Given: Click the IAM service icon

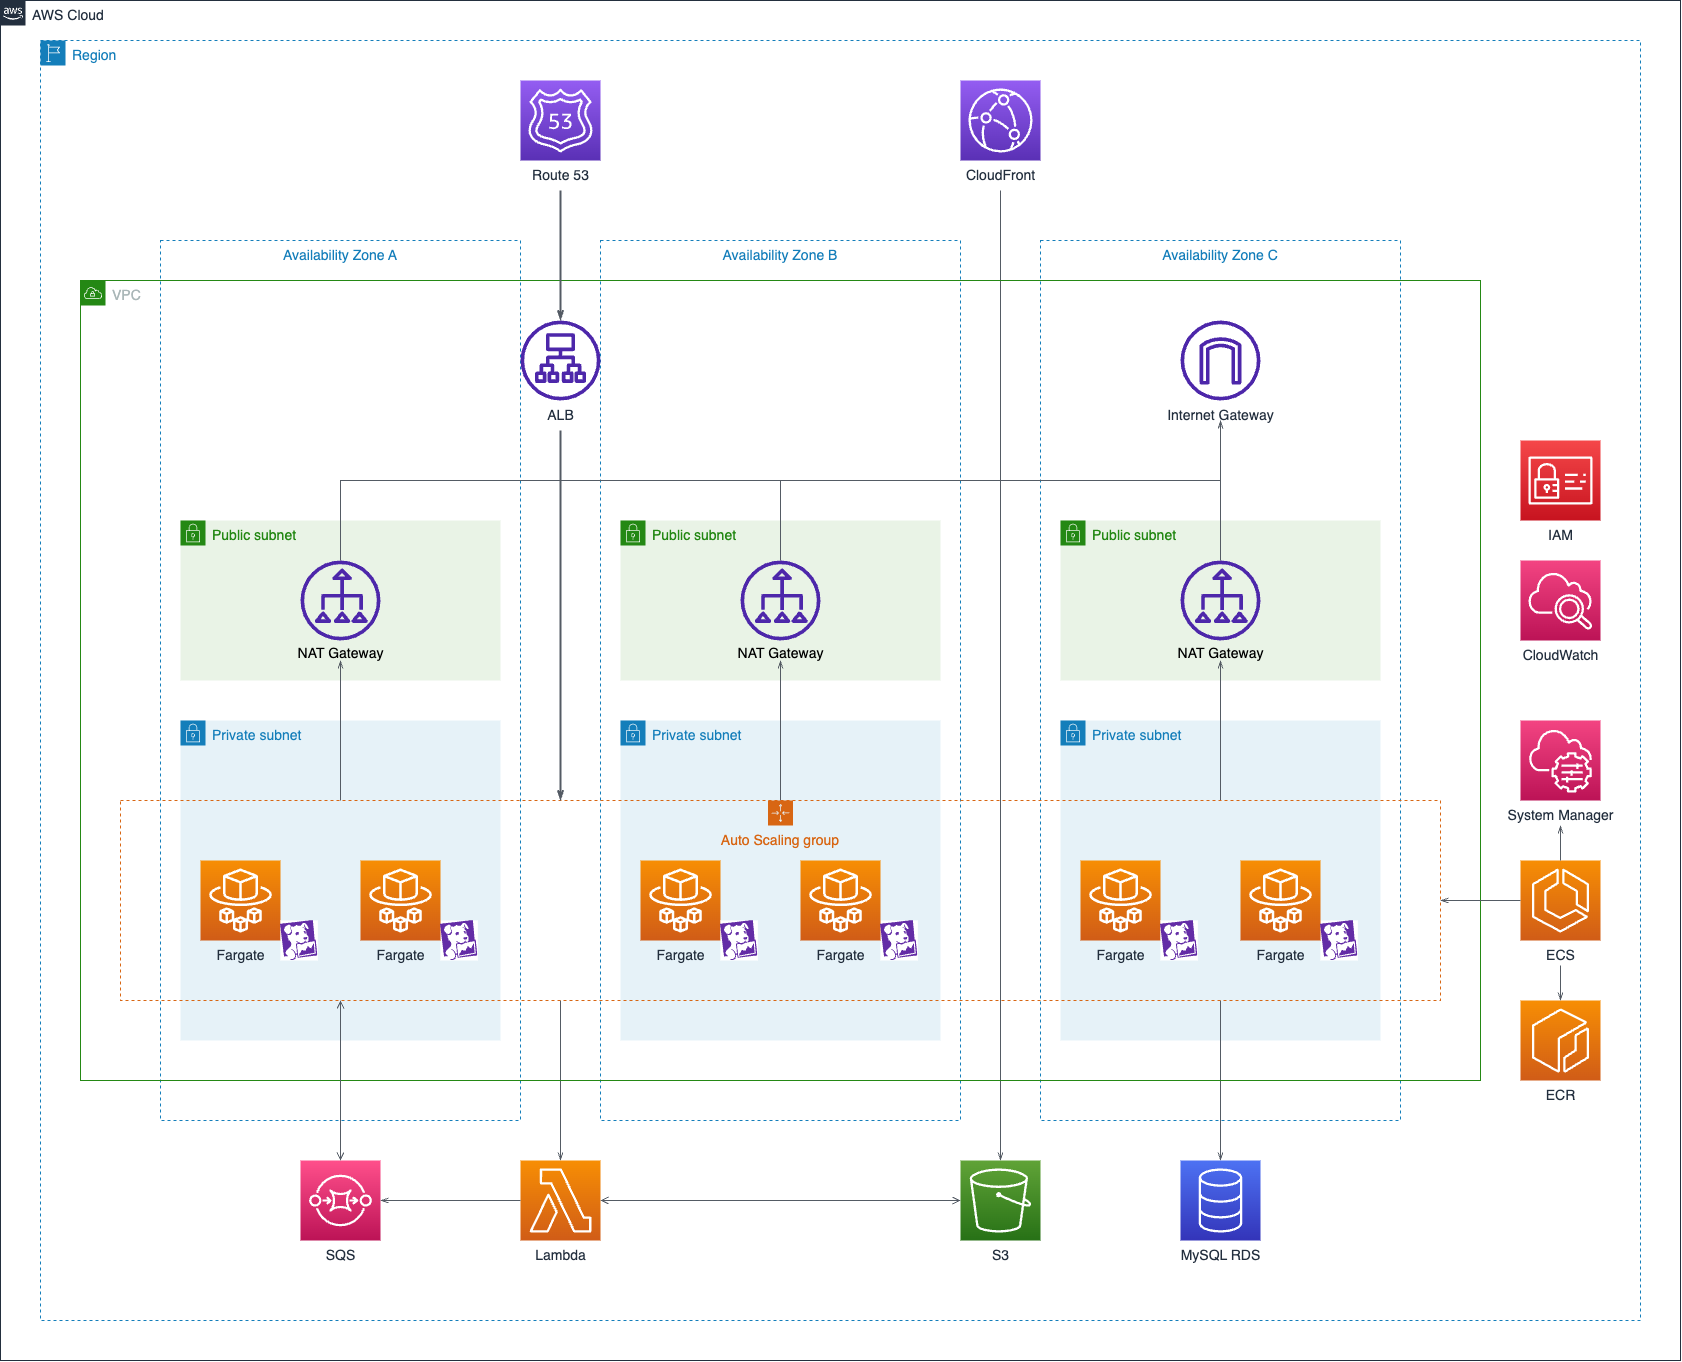Looking at the screenshot, I should click(1560, 480).
